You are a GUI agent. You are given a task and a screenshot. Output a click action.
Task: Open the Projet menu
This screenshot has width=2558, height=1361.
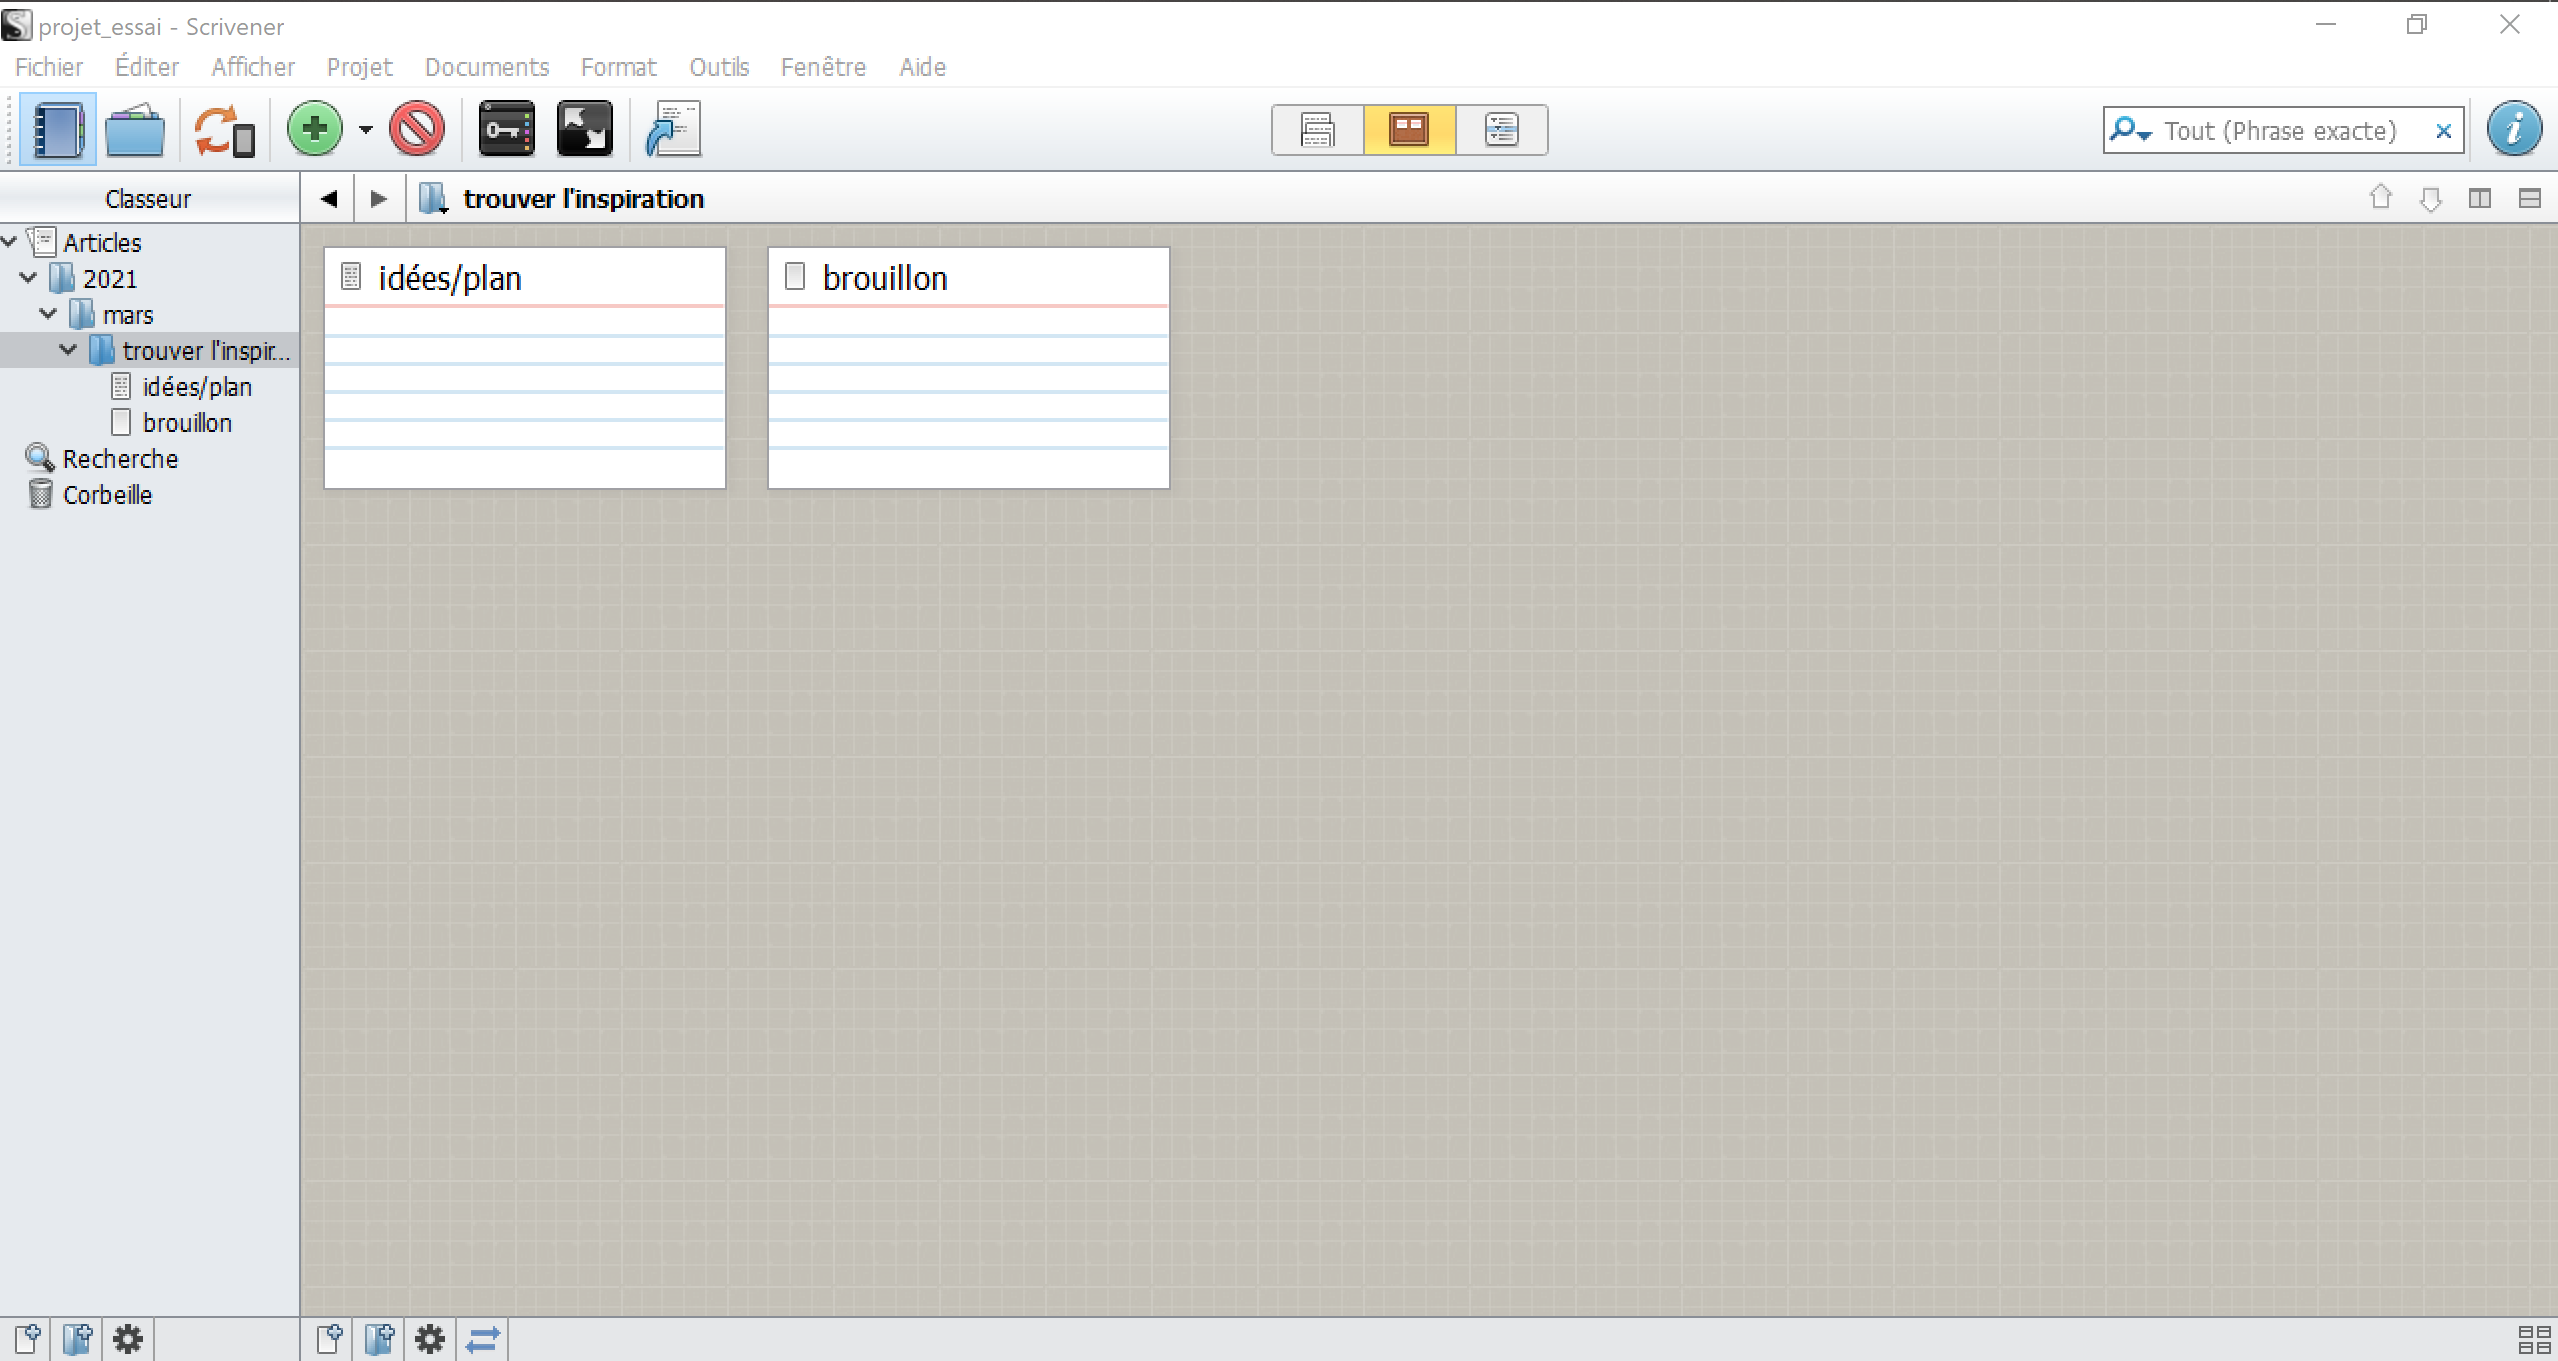pyautogui.click(x=359, y=67)
